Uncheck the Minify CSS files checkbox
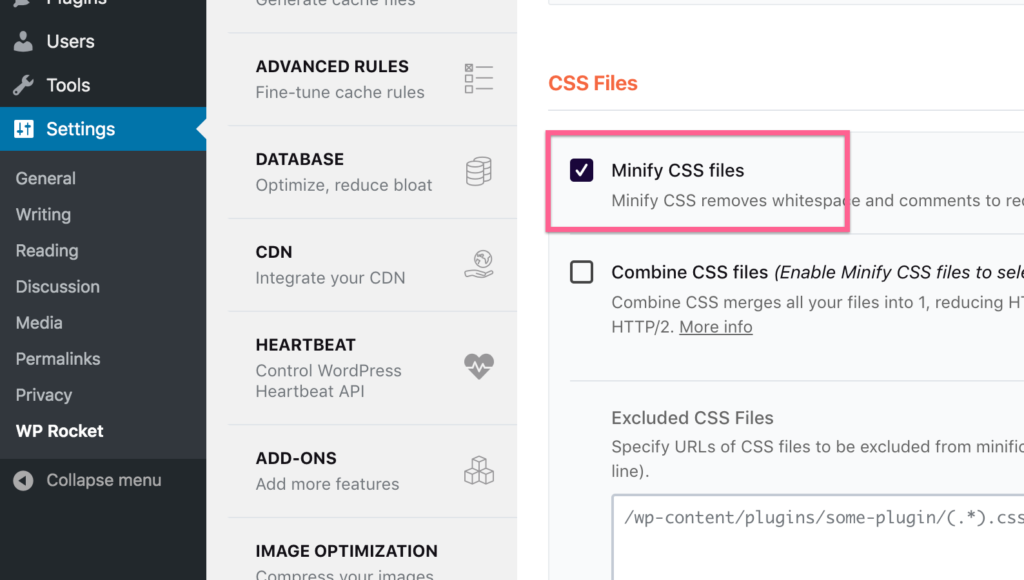This screenshot has height=580, width=1024. (x=581, y=170)
